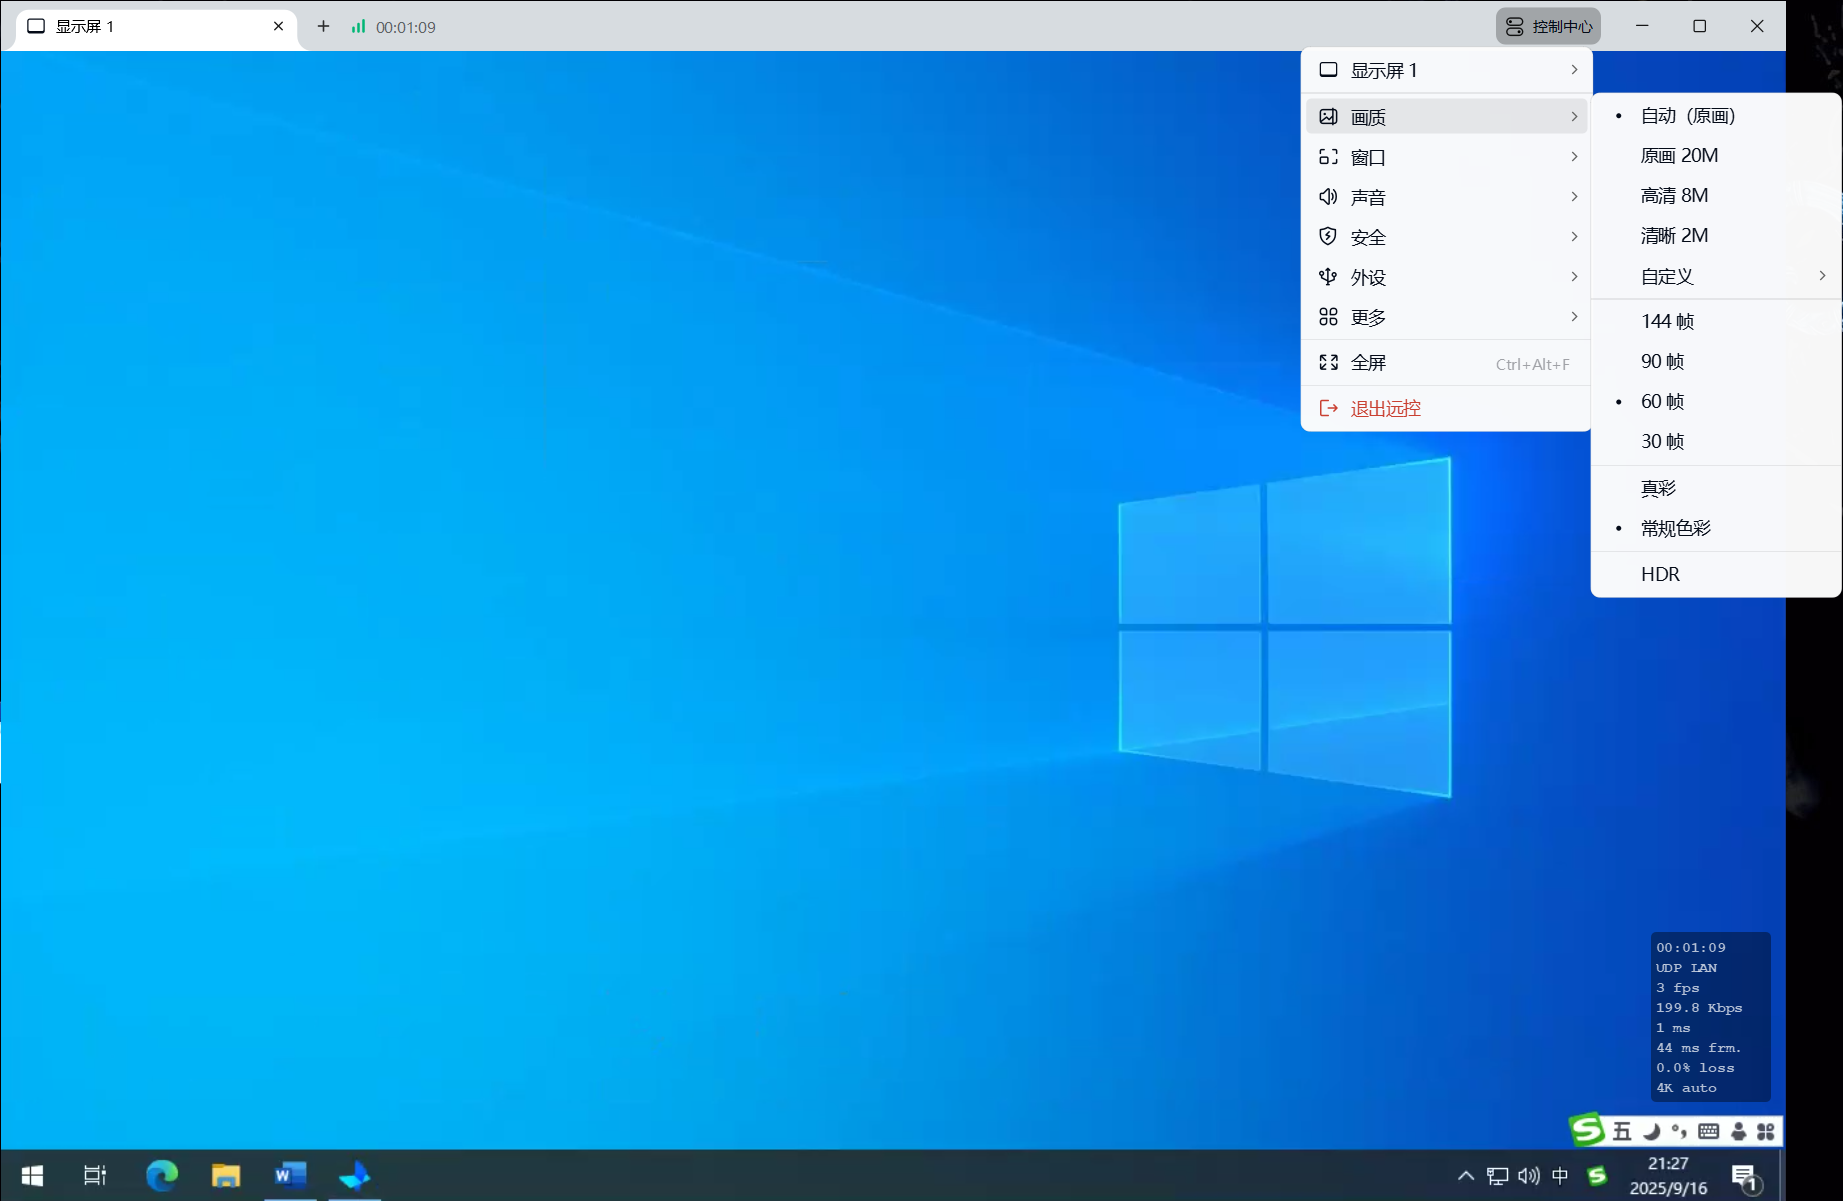Click the USB icon beside 外设
Screen dimensions: 1843x1201
[1328, 277]
